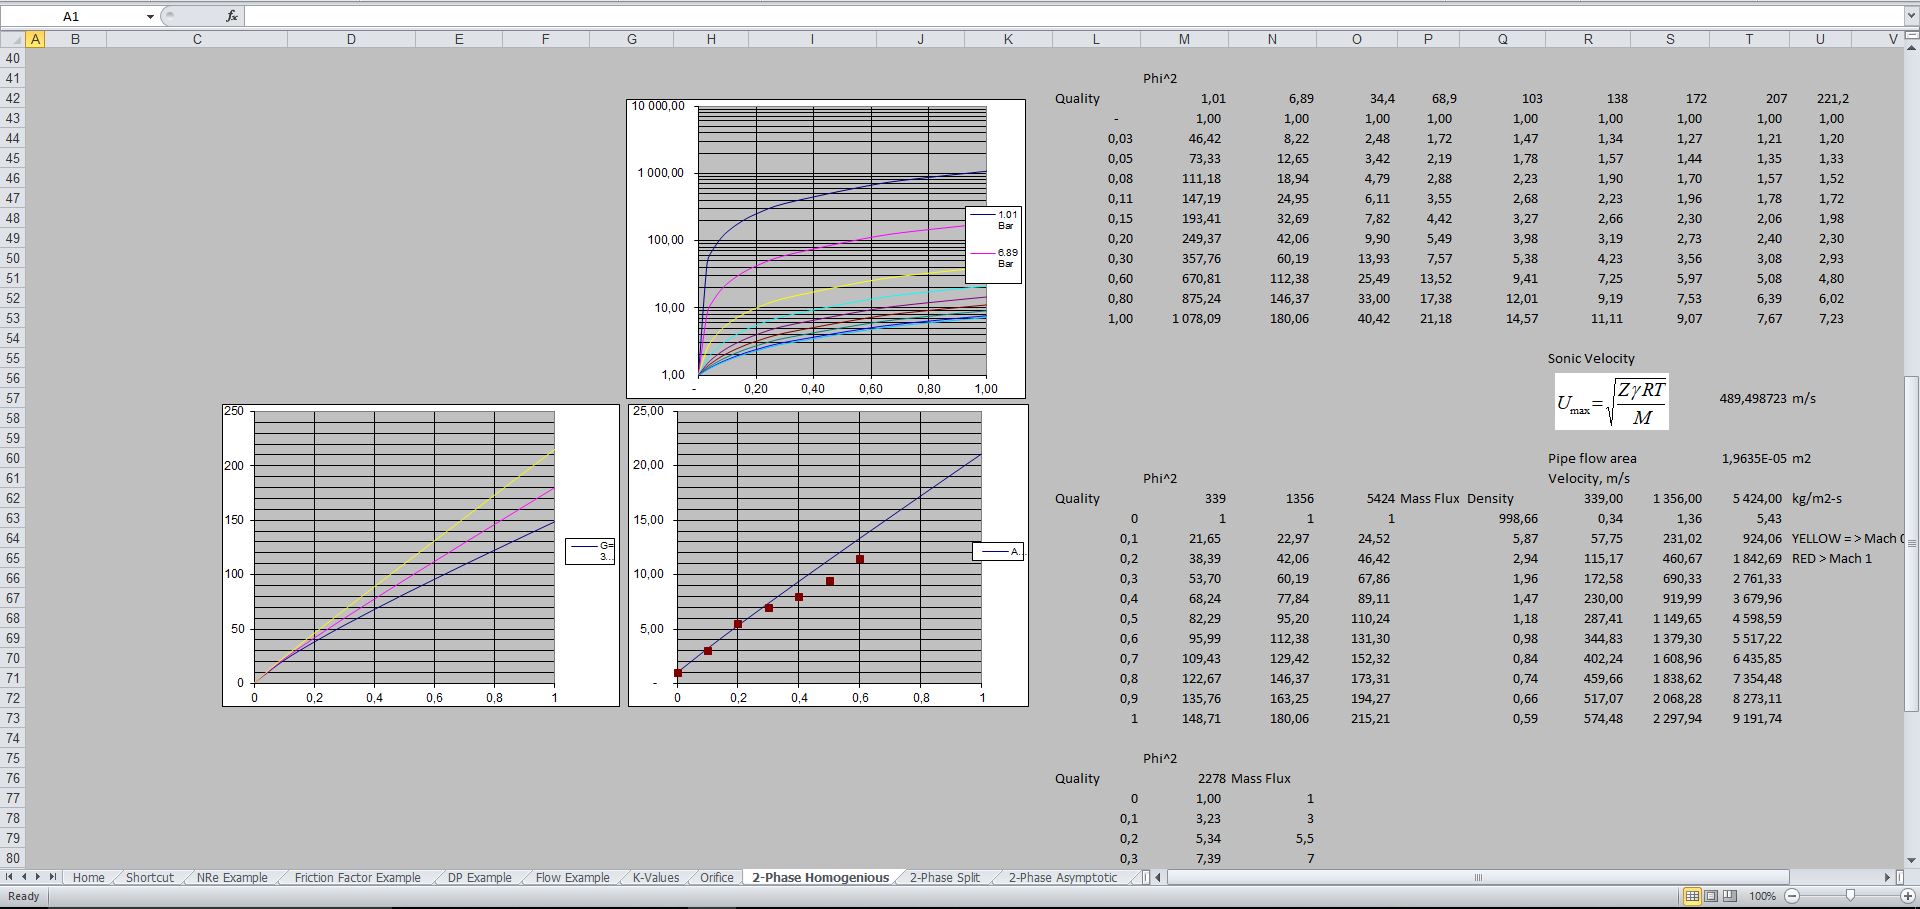The height and width of the screenshot is (909, 1920).
Task: Select column R header
Action: (x=1588, y=39)
